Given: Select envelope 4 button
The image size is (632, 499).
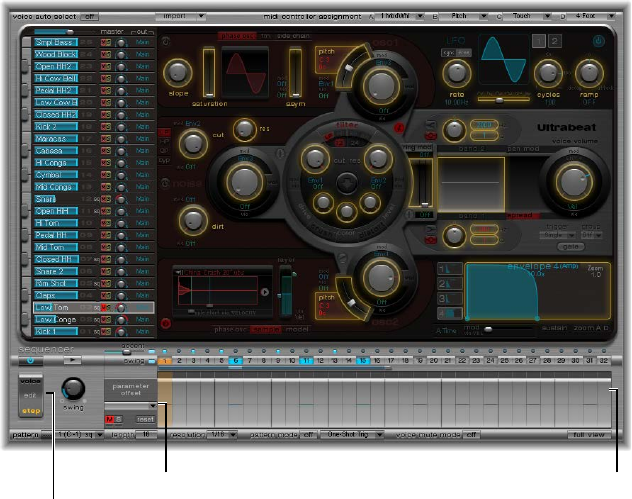Looking at the screenshot, I should (449, 313).
